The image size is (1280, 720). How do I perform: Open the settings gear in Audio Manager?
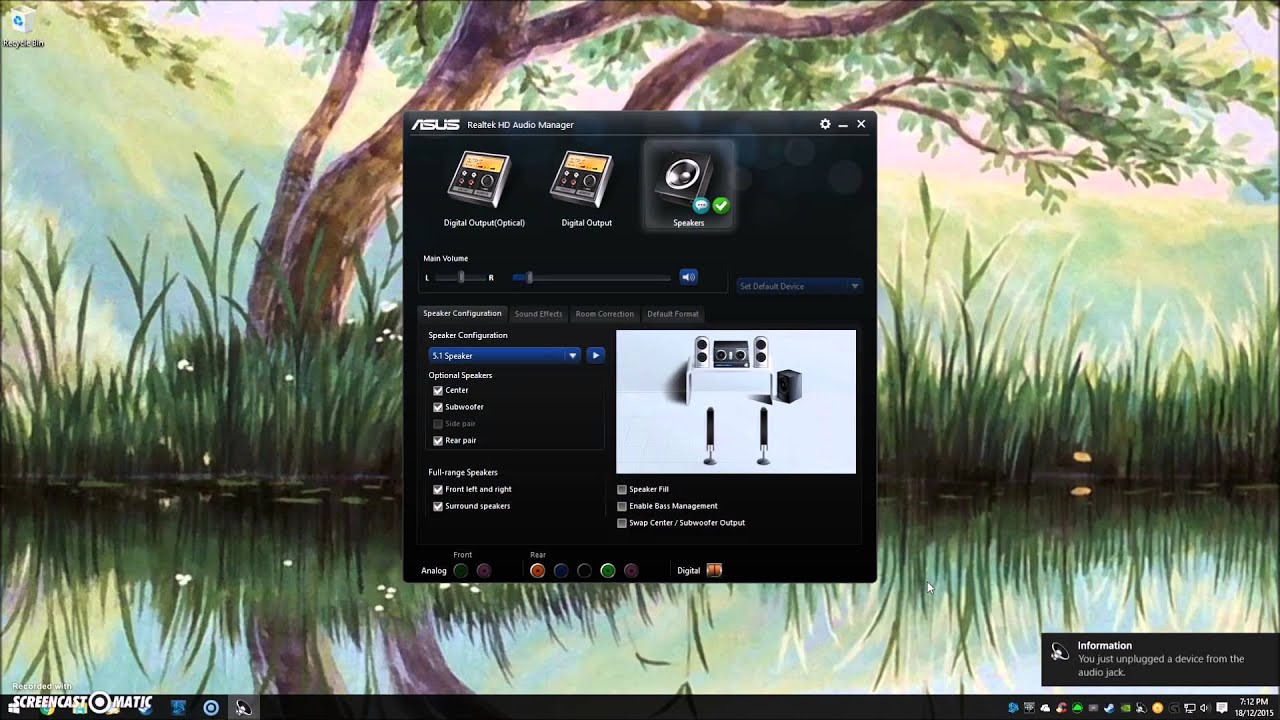tap(825, 124)
